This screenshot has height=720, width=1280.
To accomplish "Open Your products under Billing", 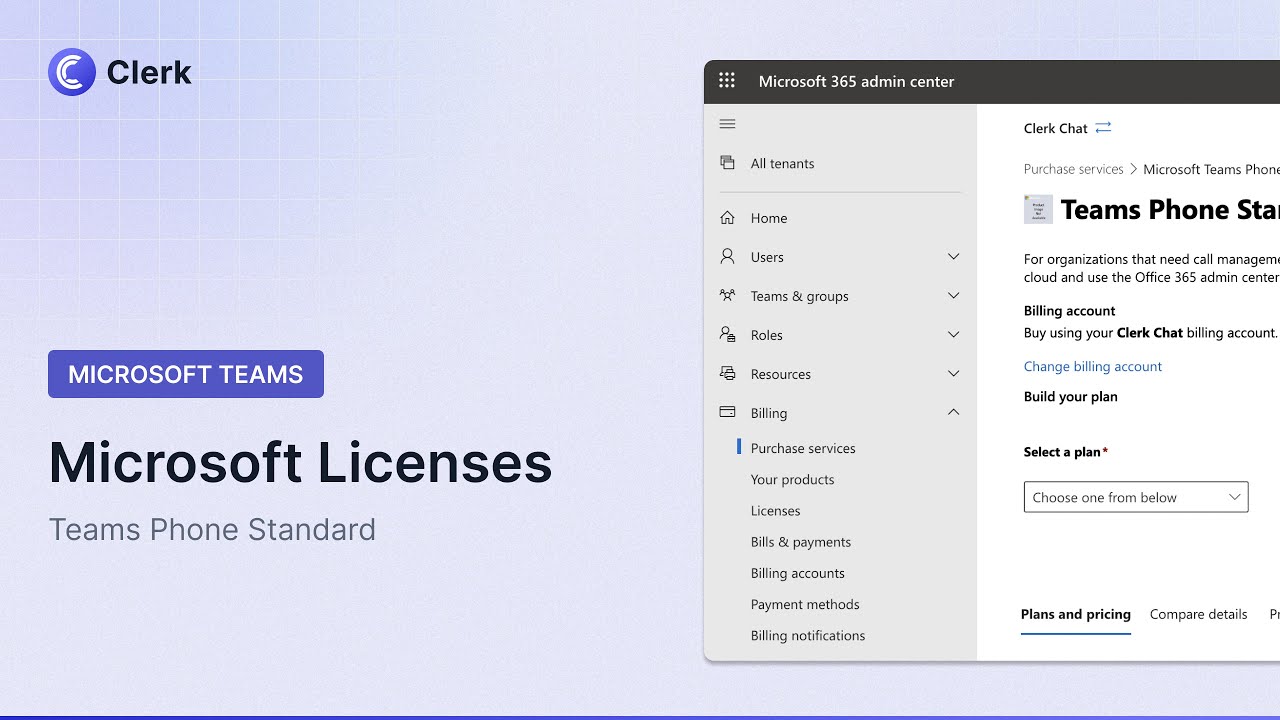I will 792,479.
